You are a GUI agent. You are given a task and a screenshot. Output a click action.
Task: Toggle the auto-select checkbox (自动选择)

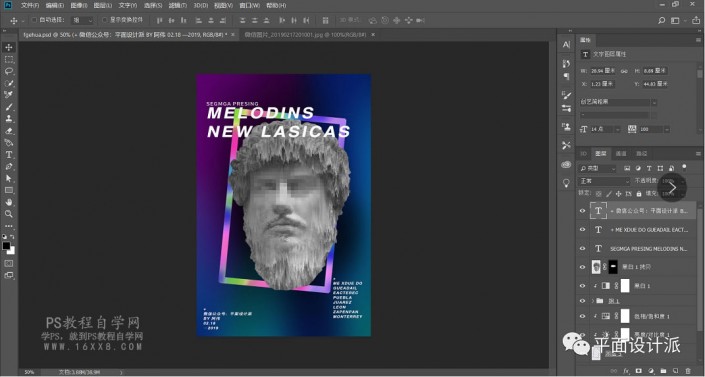[34, 20]
